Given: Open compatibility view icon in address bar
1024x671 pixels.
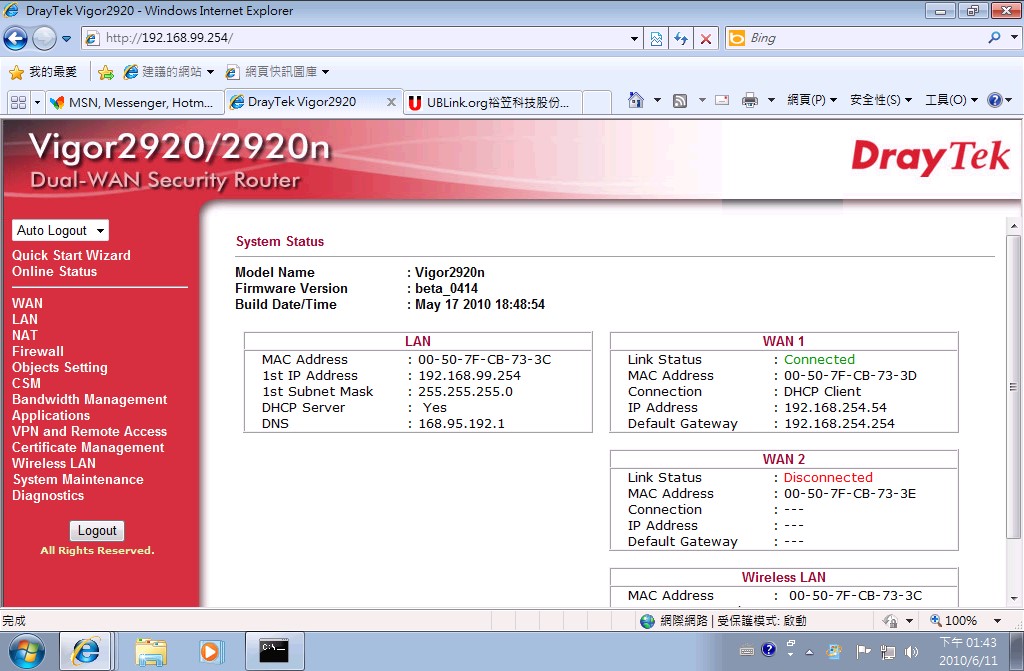Looking at the screenshot, I should (656, 39).
